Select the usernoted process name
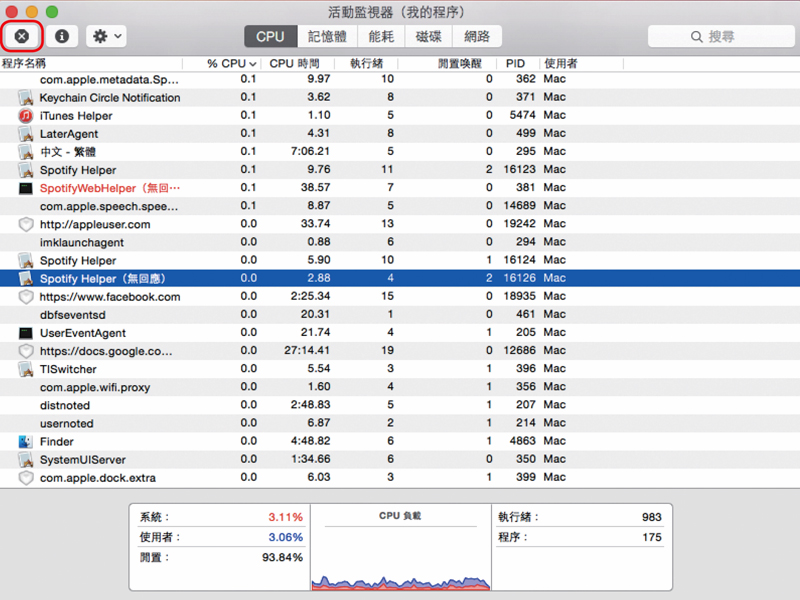 [x=67, y=423]
